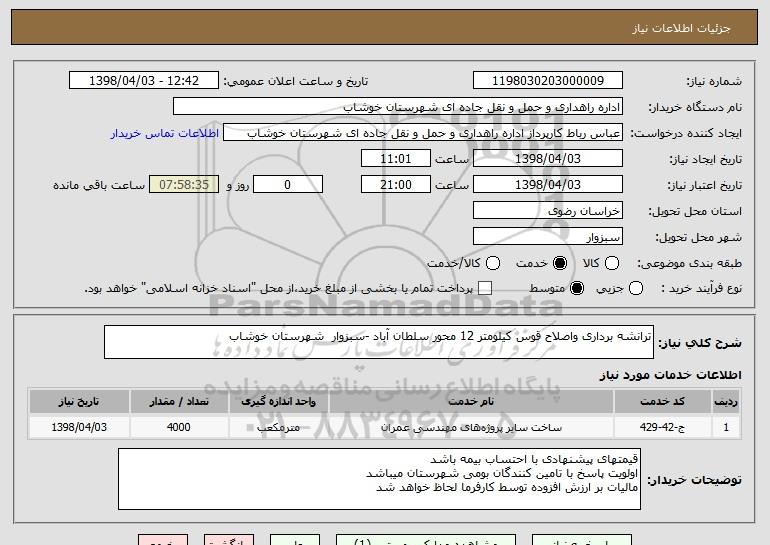Click the quantity cell 4000
The height and width of the screenshot is (545, 770).
pos(179,427)
